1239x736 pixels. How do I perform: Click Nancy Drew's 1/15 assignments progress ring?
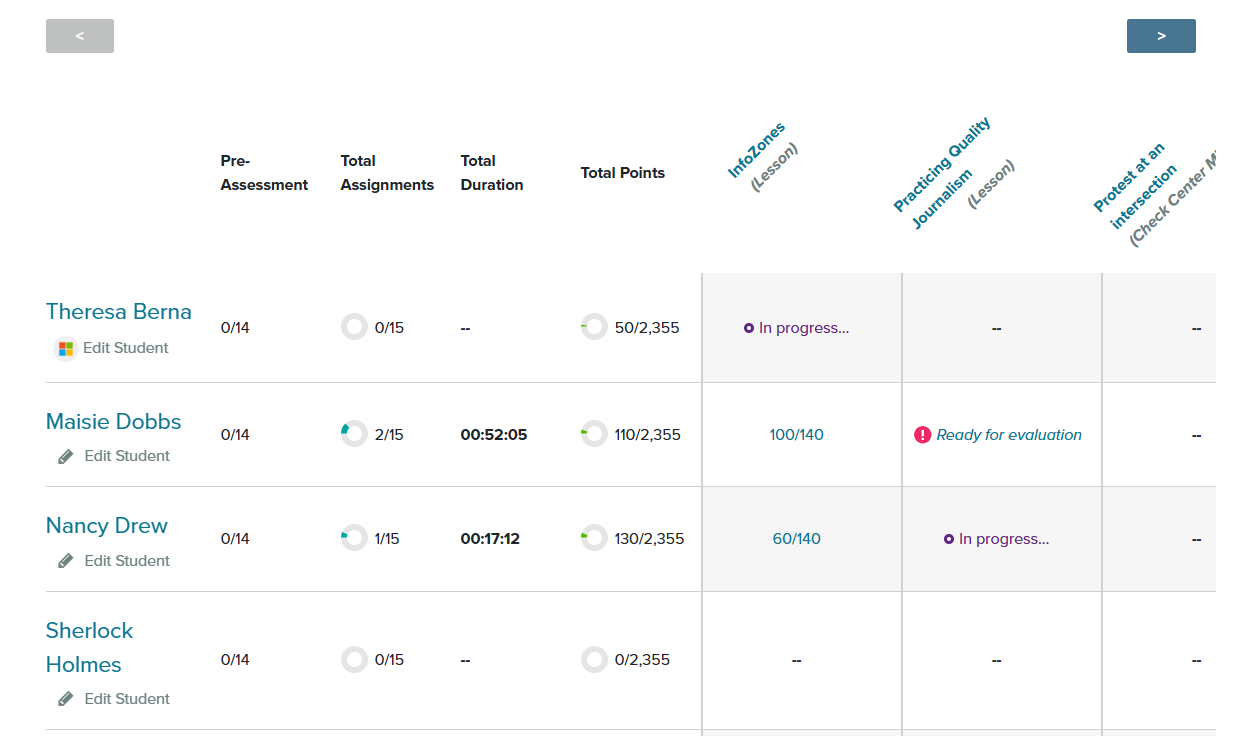[354, 539]
